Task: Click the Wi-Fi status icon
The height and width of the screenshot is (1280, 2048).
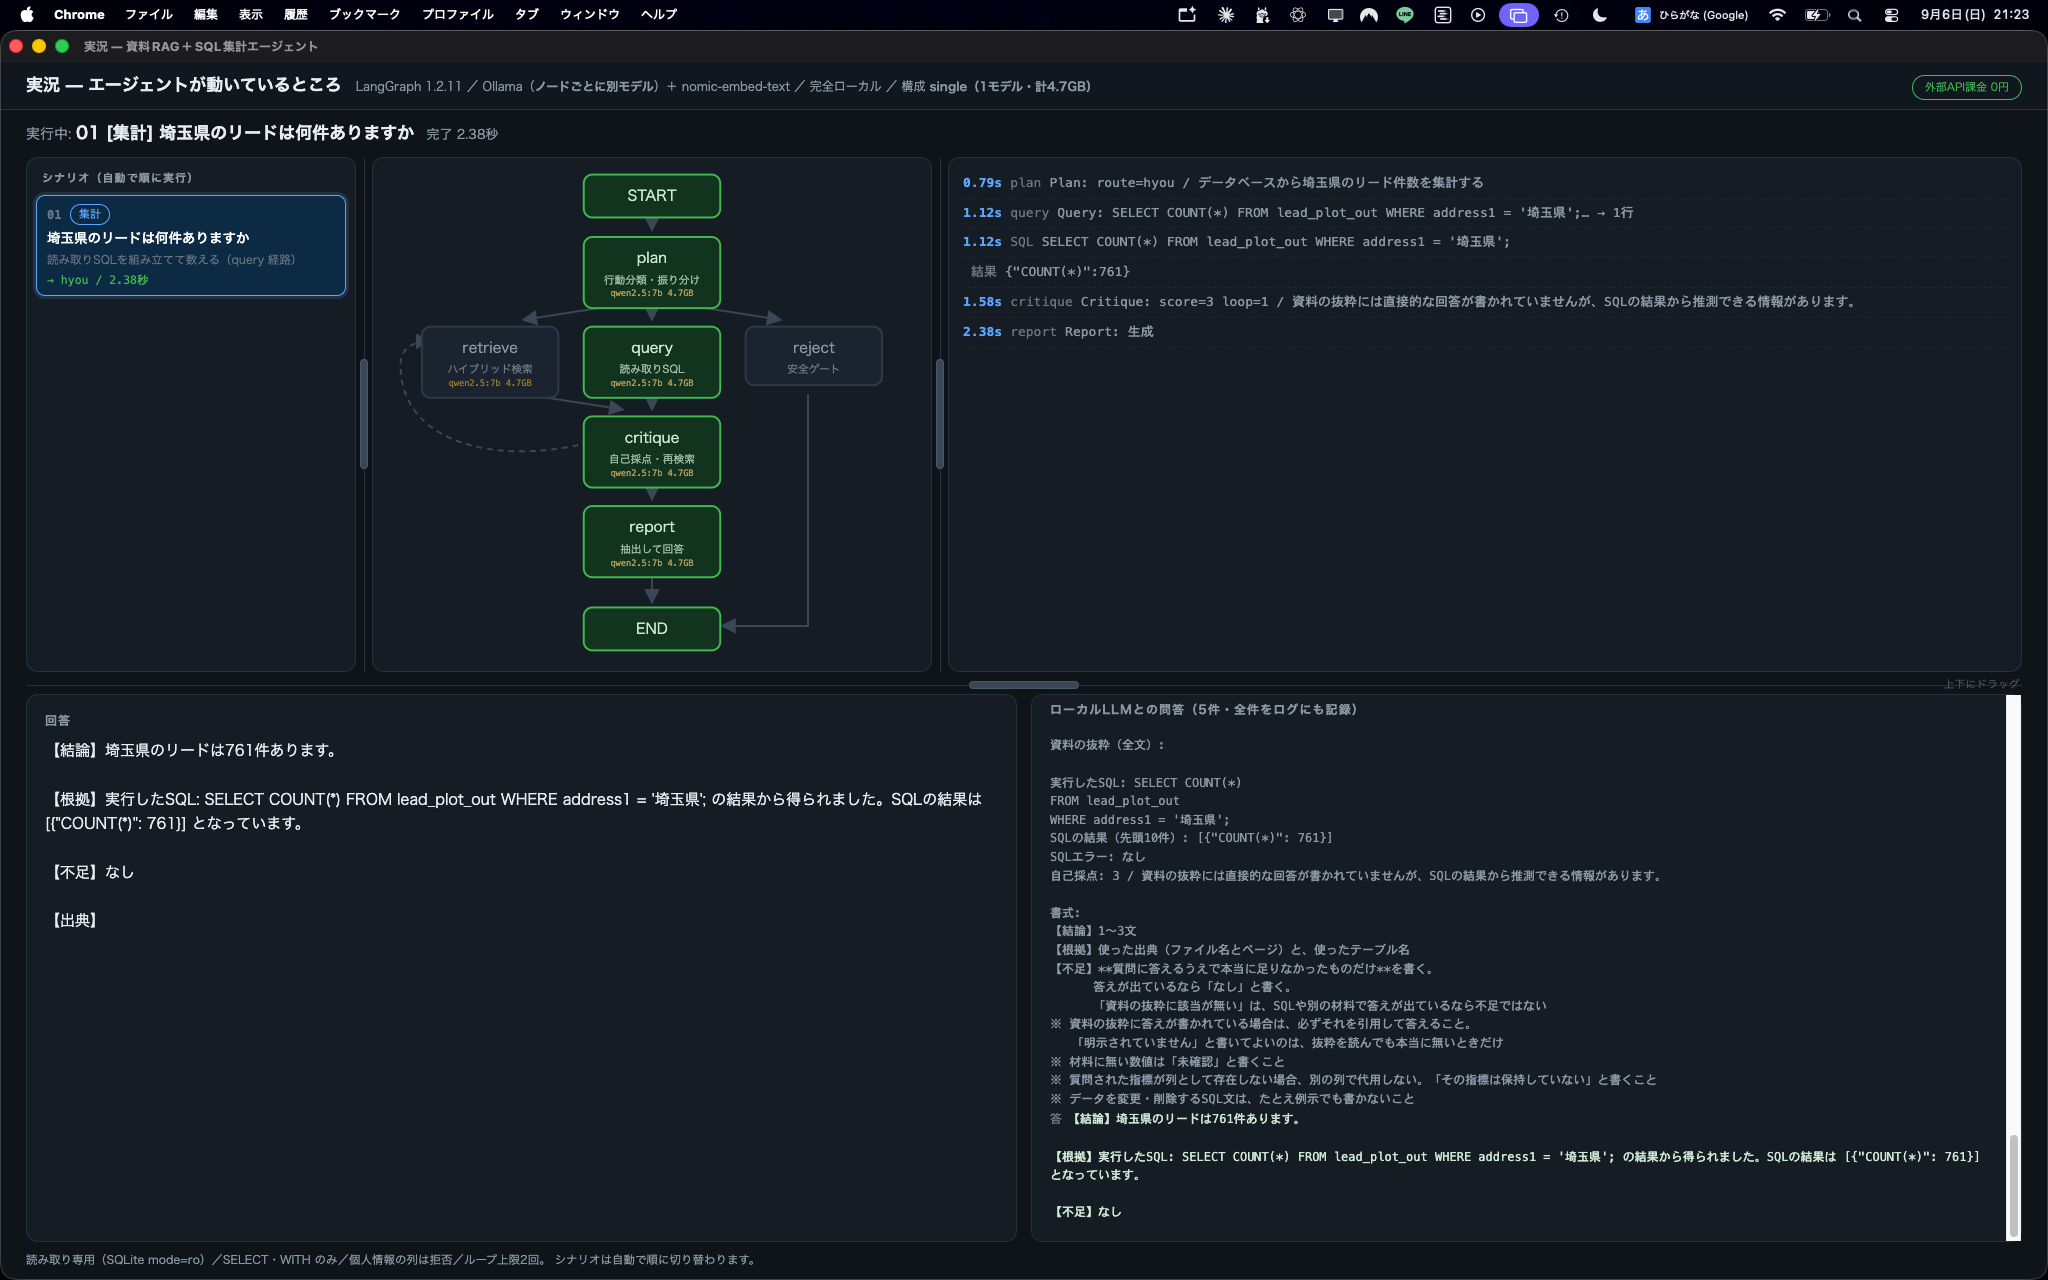Action: click(x=1777, y=15)
